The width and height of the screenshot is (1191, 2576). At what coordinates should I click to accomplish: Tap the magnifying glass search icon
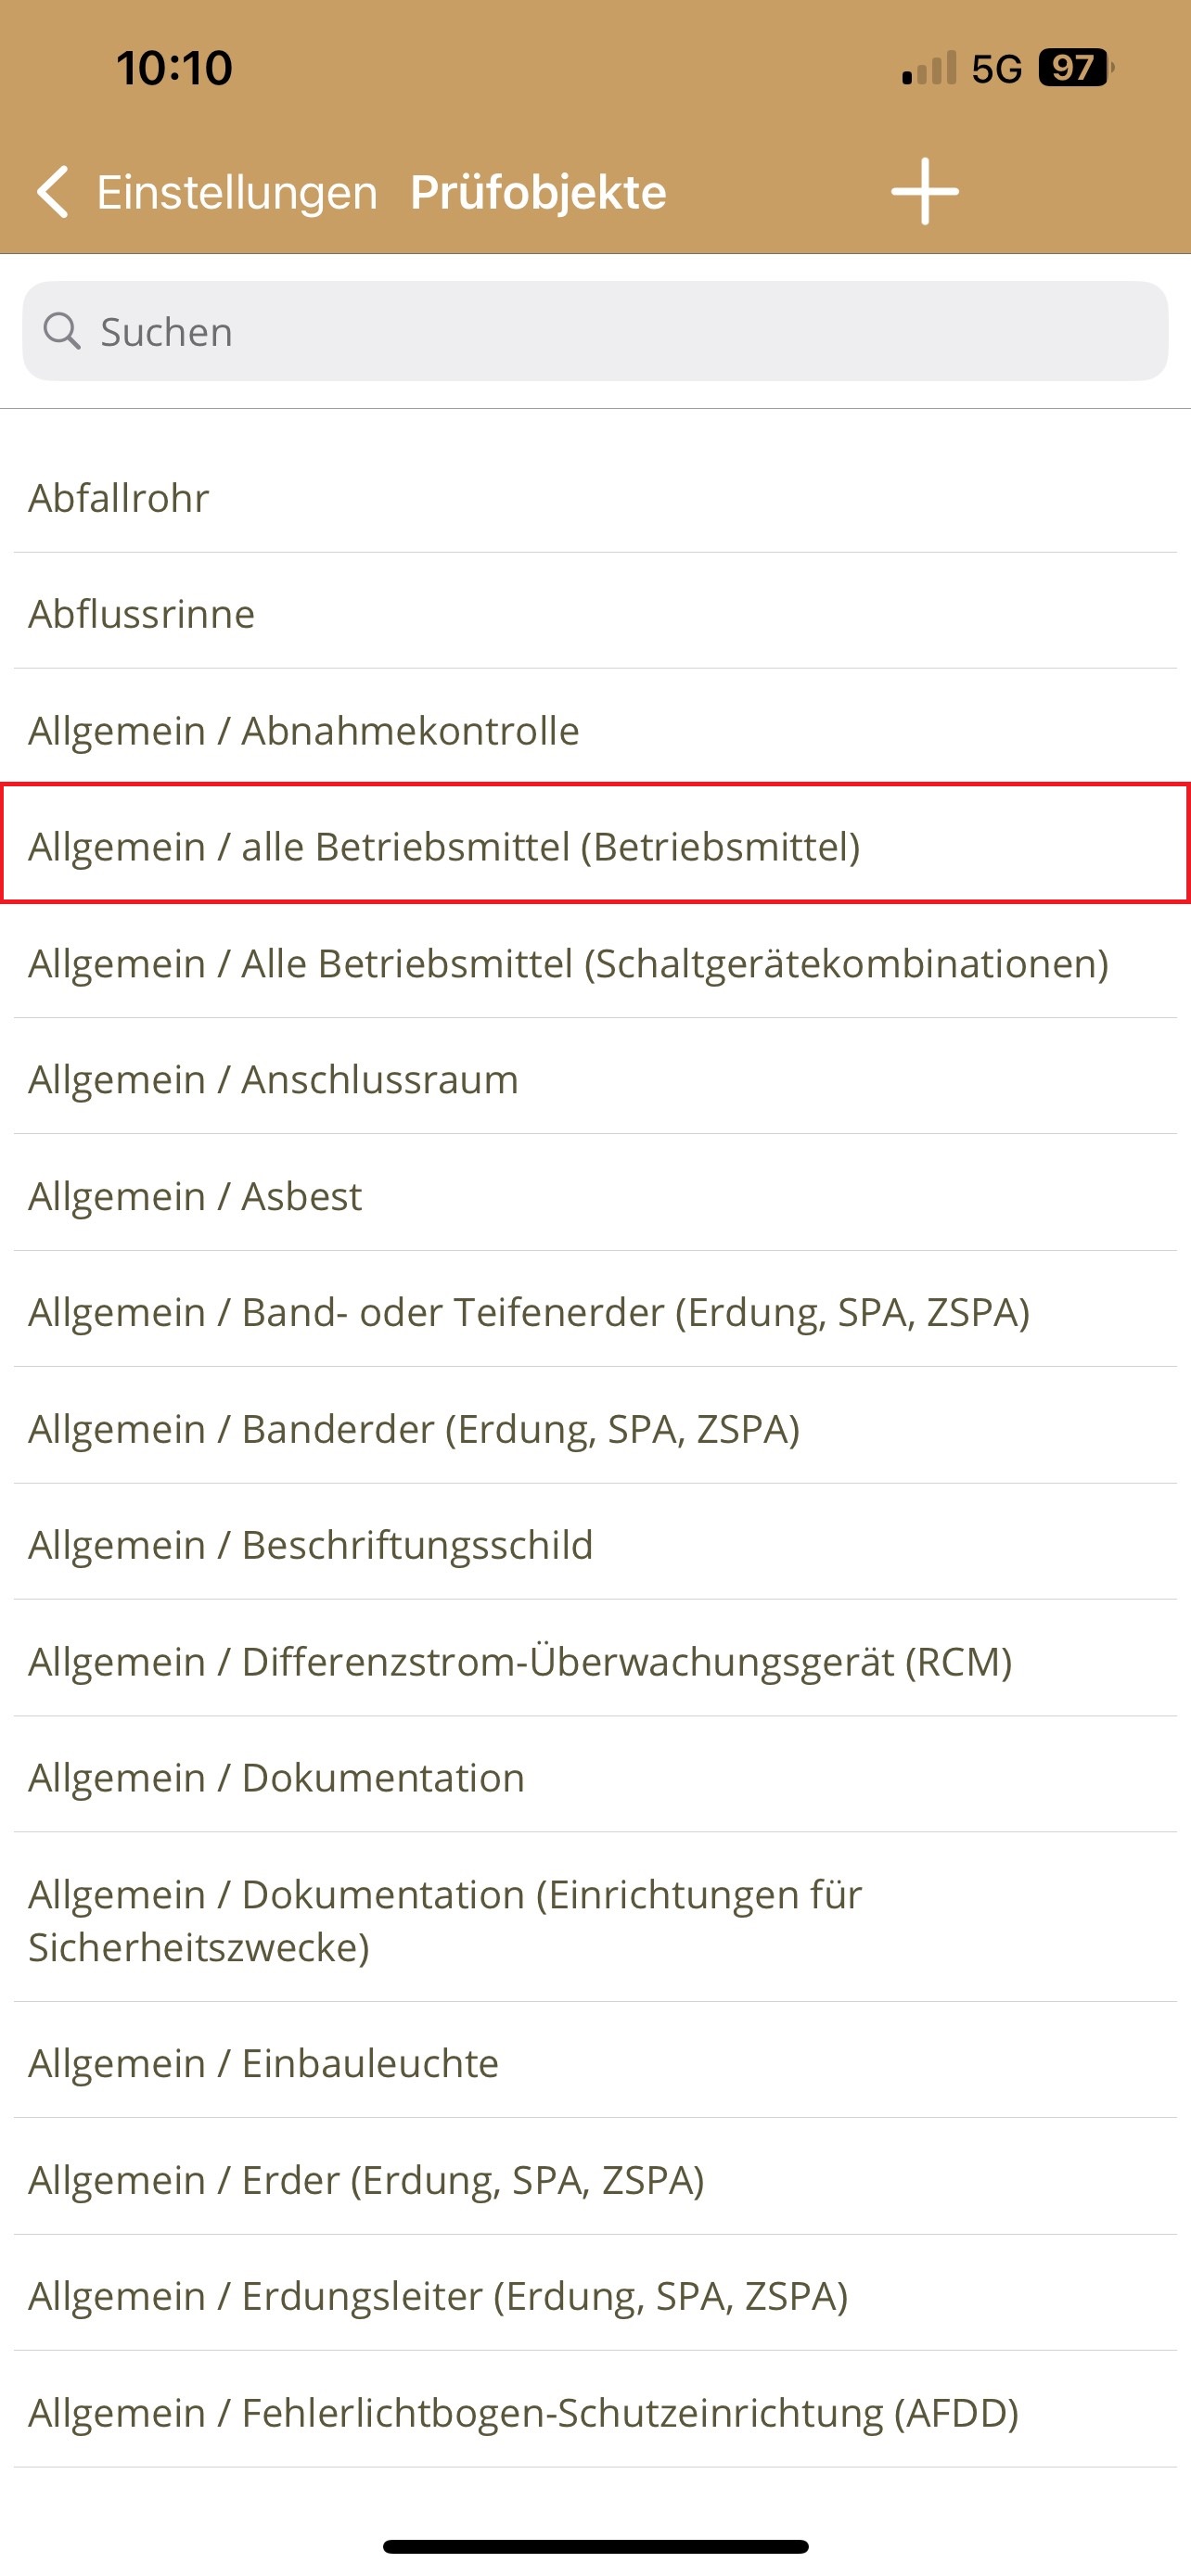tap(62, 331)
